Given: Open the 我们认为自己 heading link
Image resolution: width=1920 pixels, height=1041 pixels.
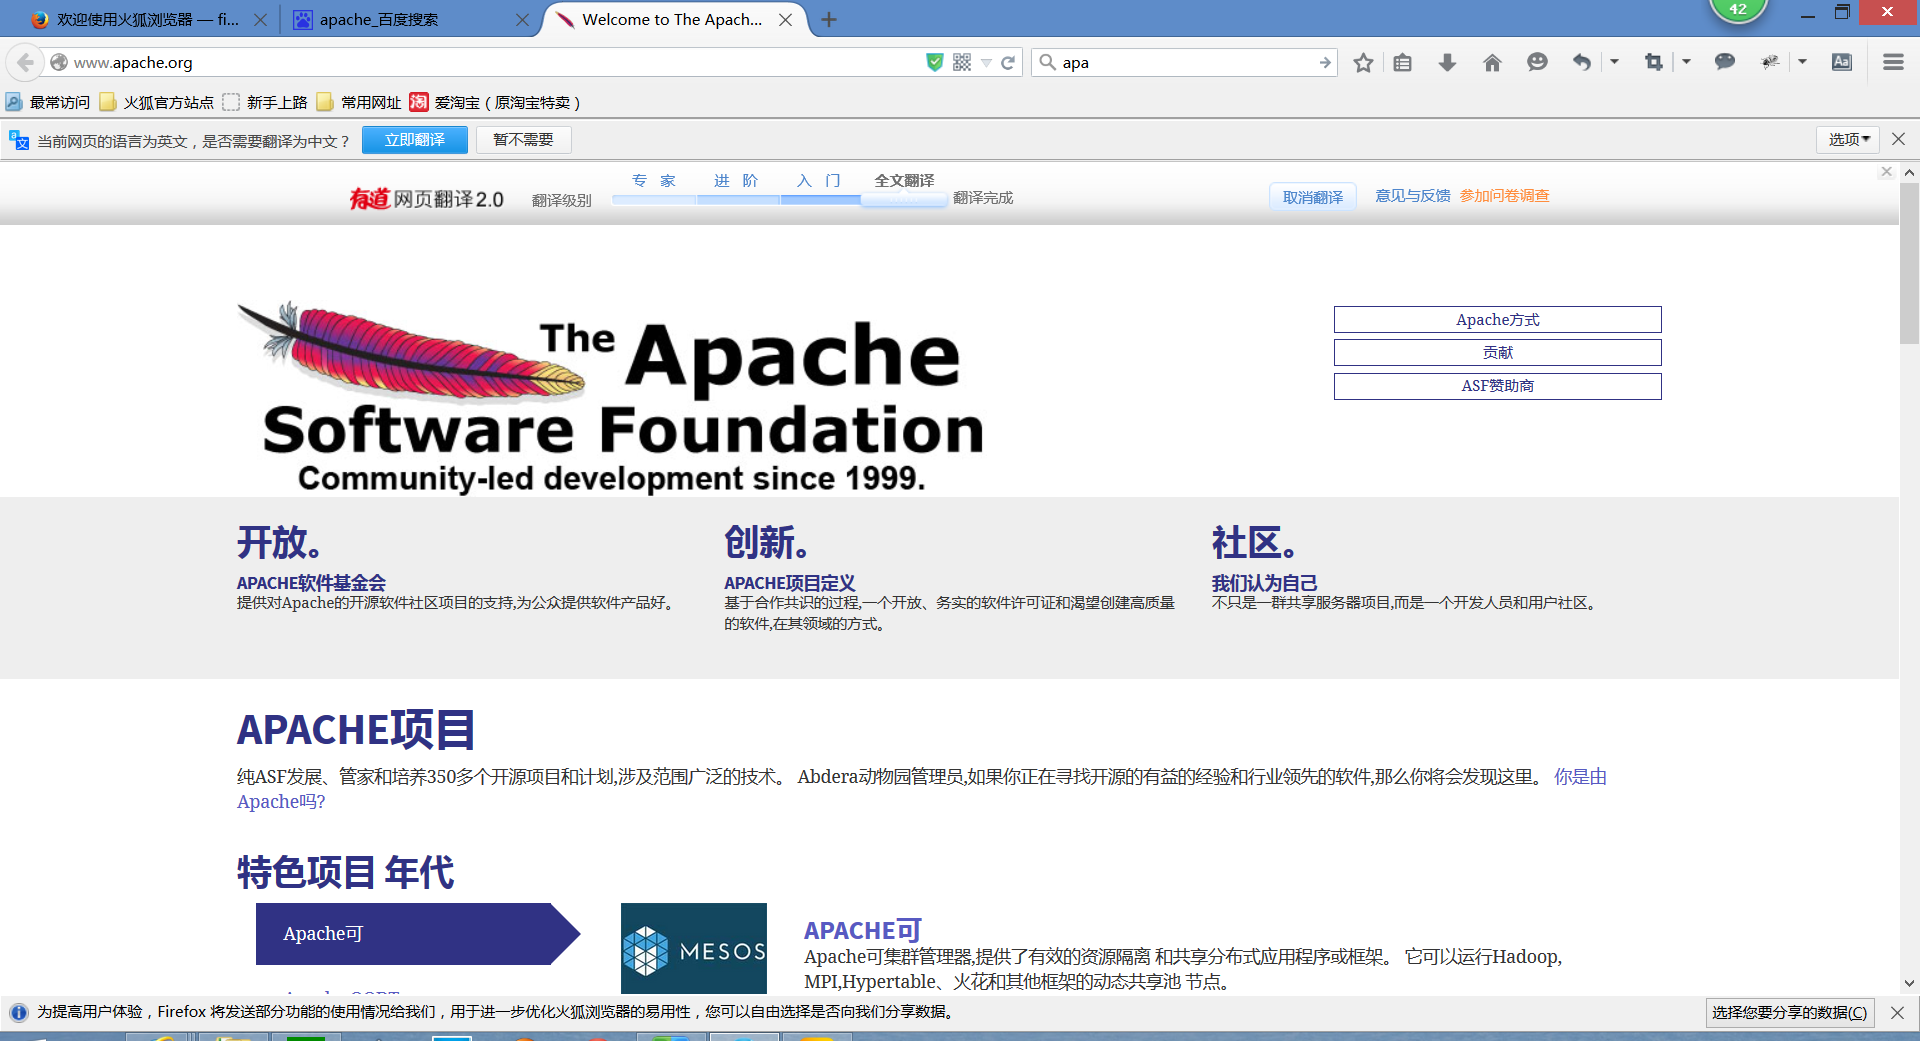Looking at the screenshot, I should point(1264,583).
